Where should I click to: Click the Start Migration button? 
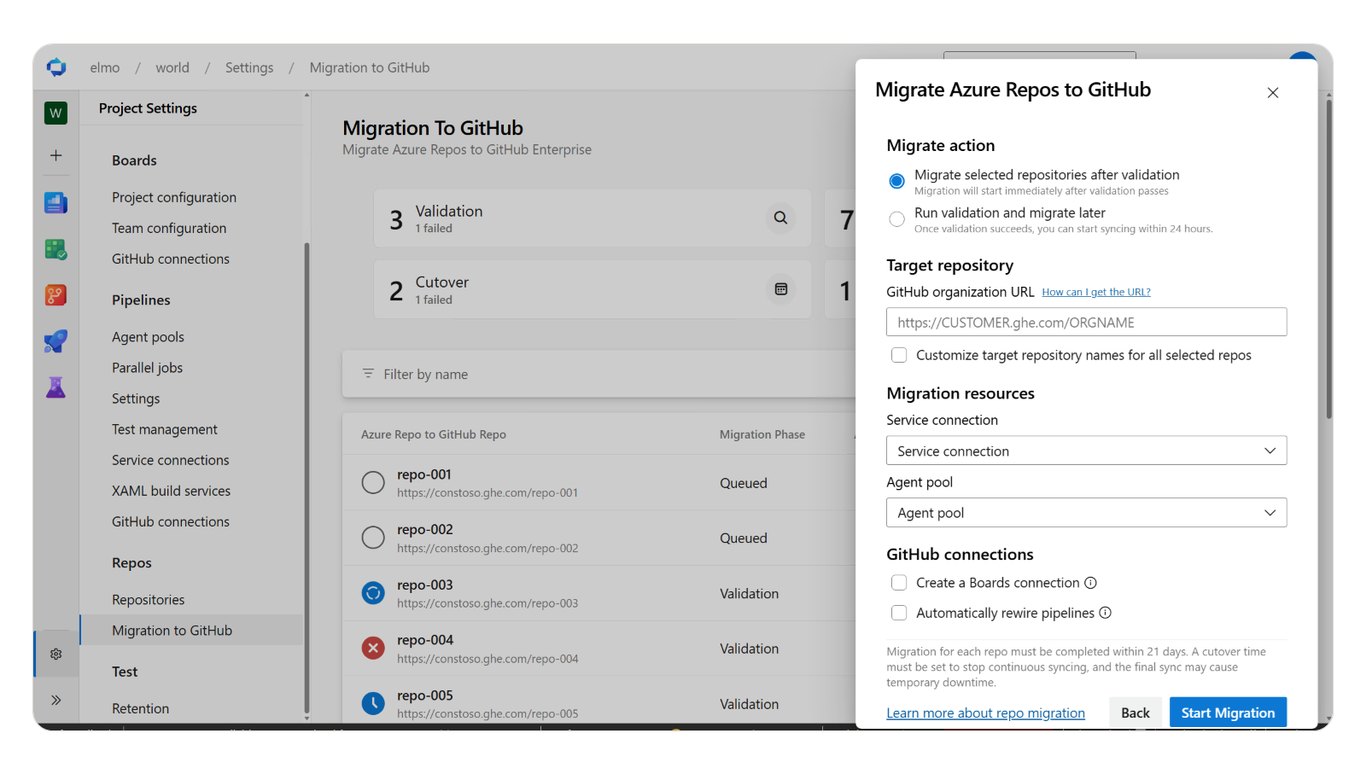(1228, 713)
